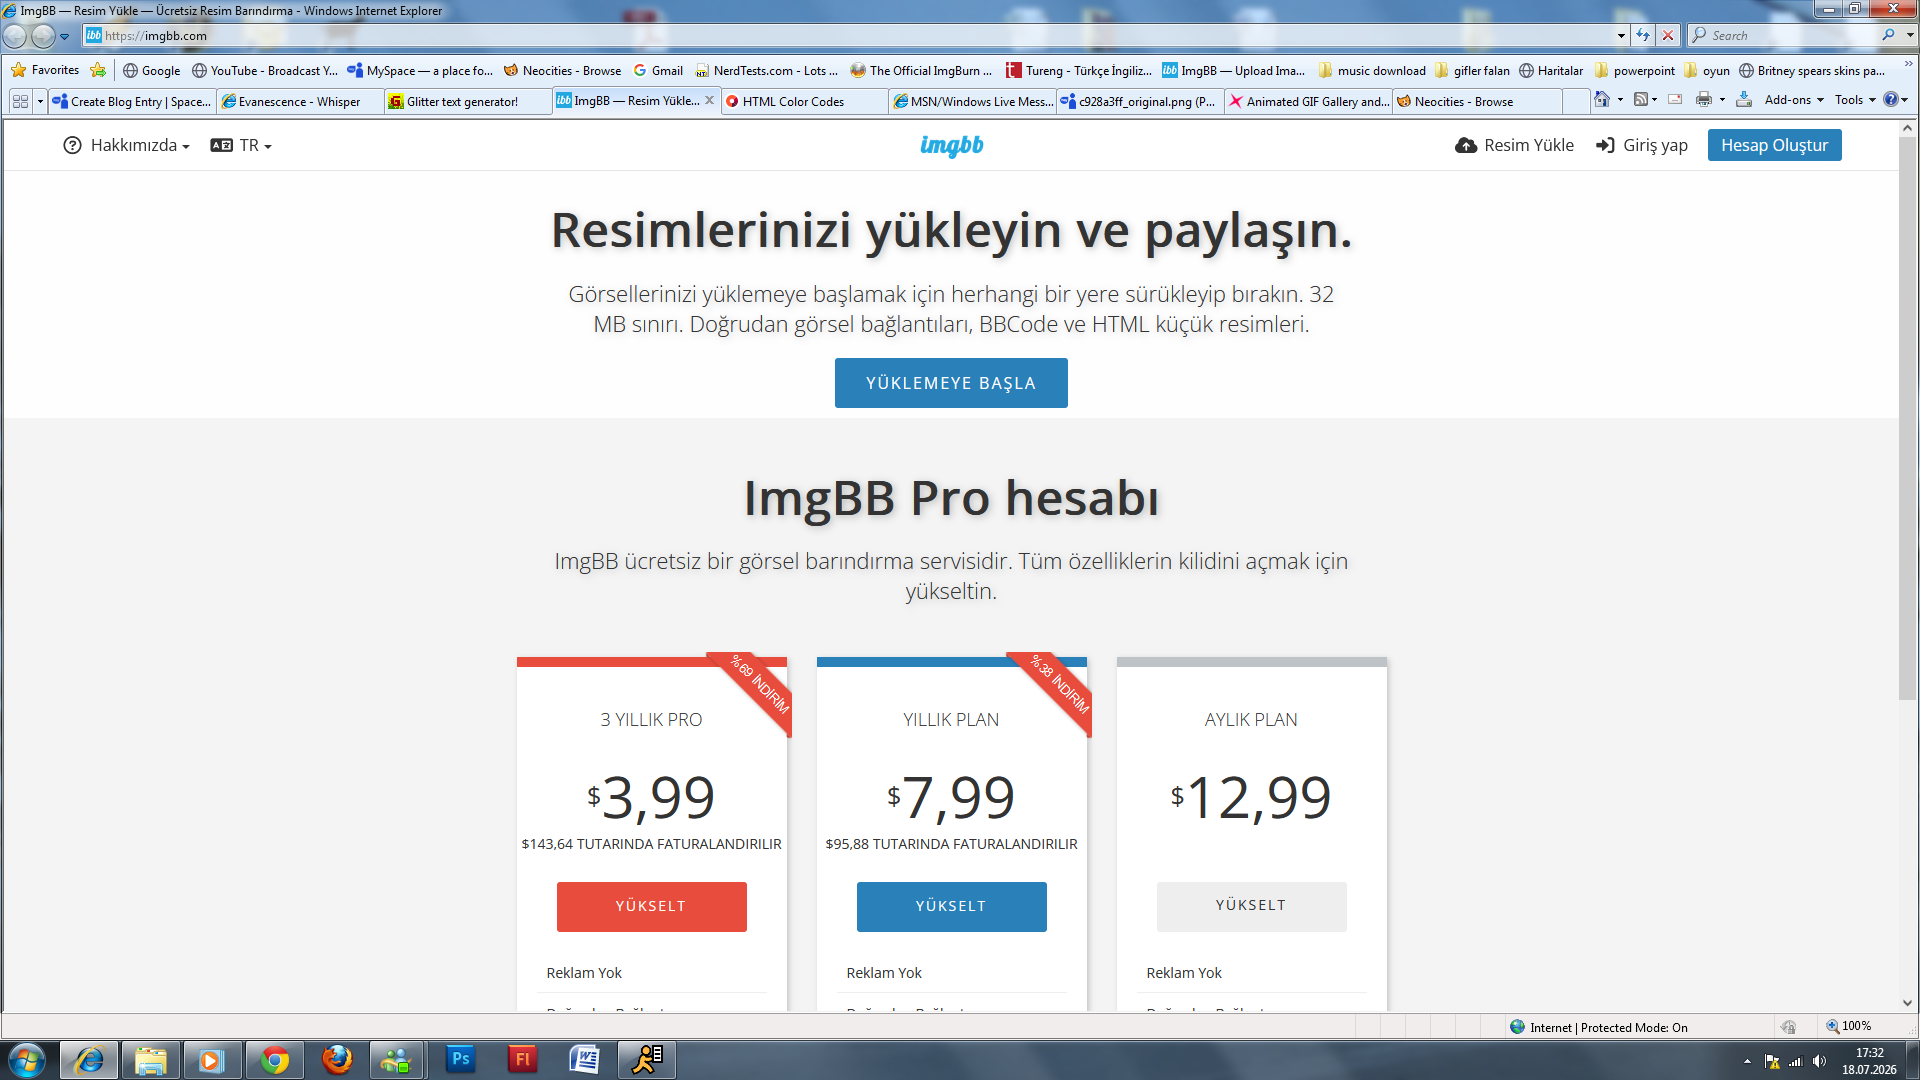The image size is (1920, 1080).
Task: Show more favorites with the double chevron
Action: [1908, 66]
